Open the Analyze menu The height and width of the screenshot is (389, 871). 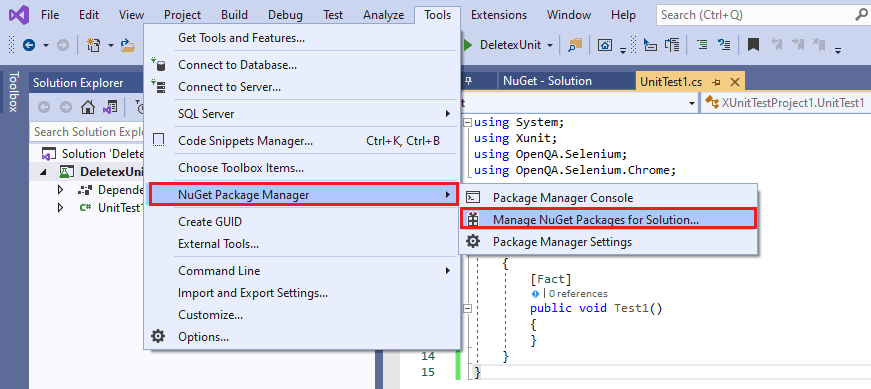(x=384, y=15)
